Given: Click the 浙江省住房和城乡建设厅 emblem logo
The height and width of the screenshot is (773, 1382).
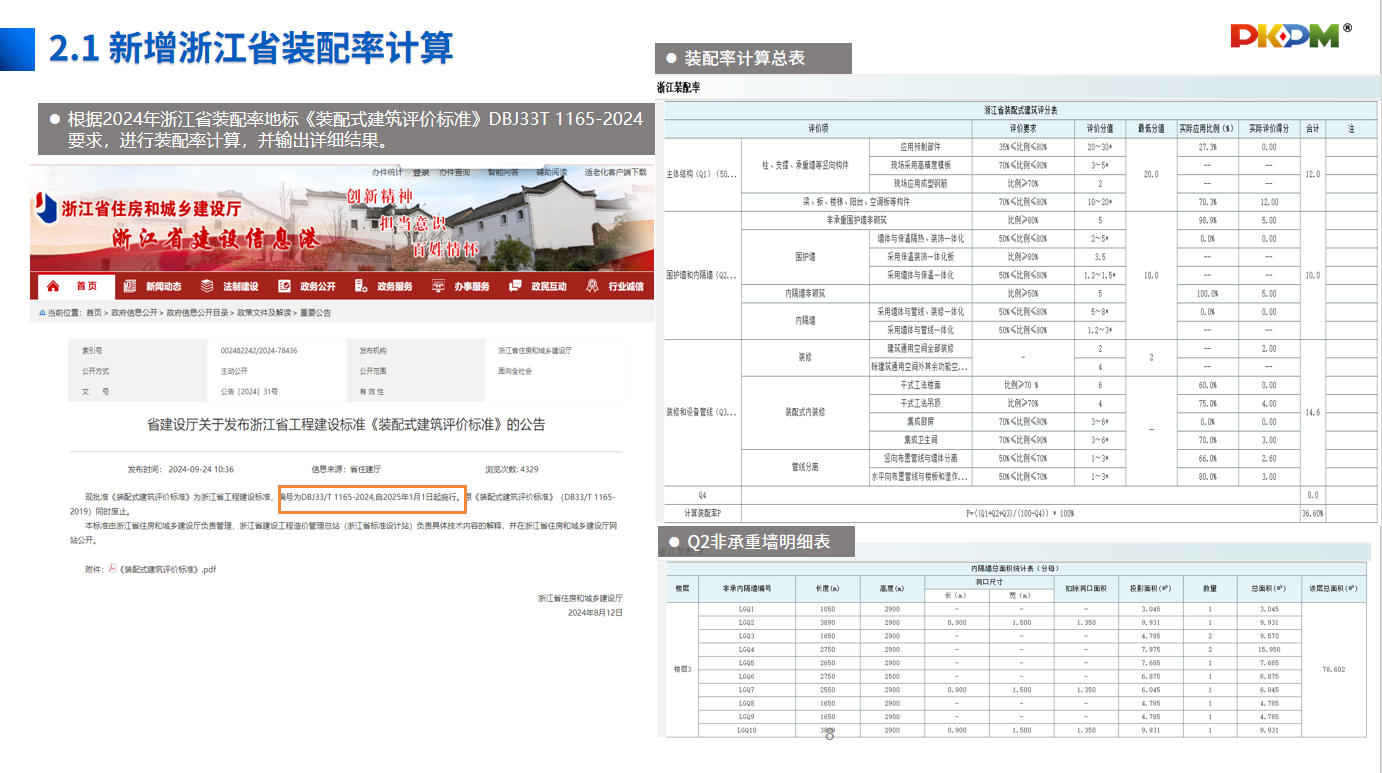Looking at the screenshot, I should 46,207.
